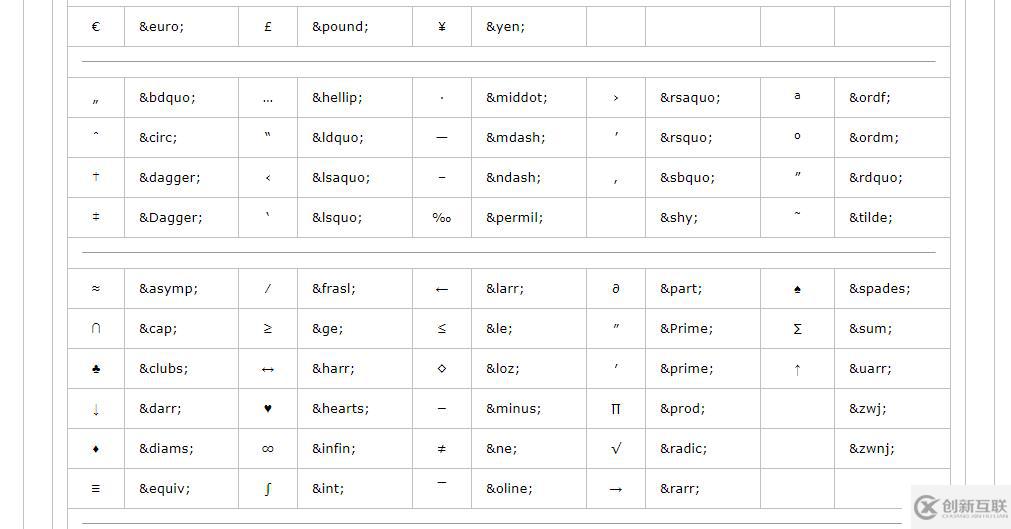
Task: Click the spade suit ♠ symbol
Action: coord(797,289)
